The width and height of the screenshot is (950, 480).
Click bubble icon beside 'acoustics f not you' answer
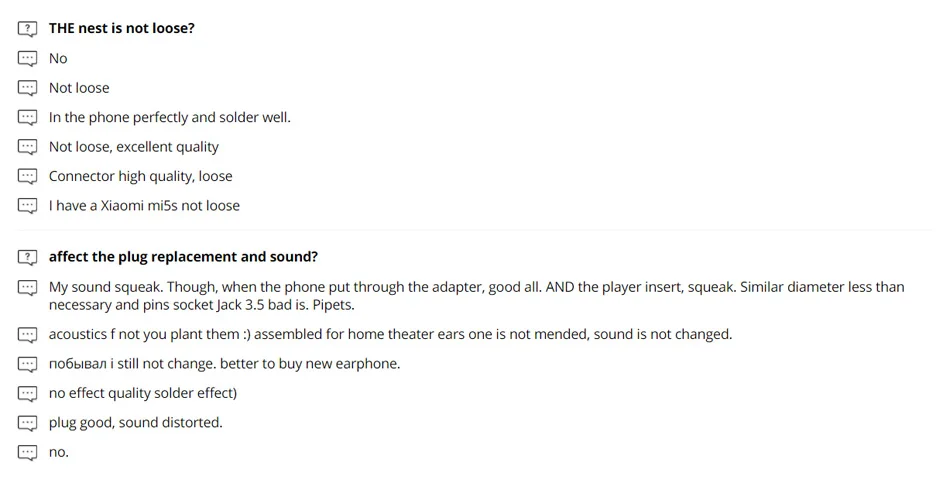pyautogui.click(x=28, y=335)
